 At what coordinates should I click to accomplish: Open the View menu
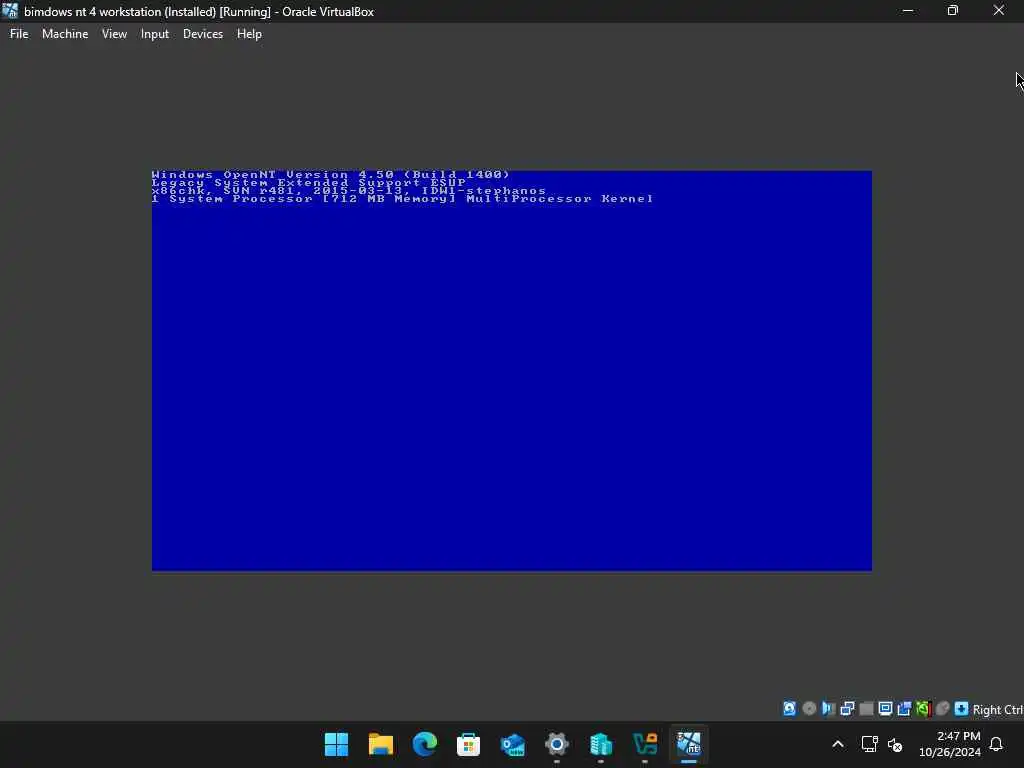(114, 34)
